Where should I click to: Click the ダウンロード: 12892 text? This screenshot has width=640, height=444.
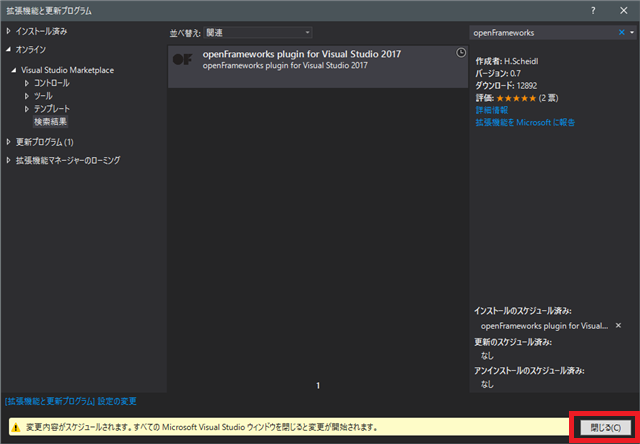pos(506,86)
